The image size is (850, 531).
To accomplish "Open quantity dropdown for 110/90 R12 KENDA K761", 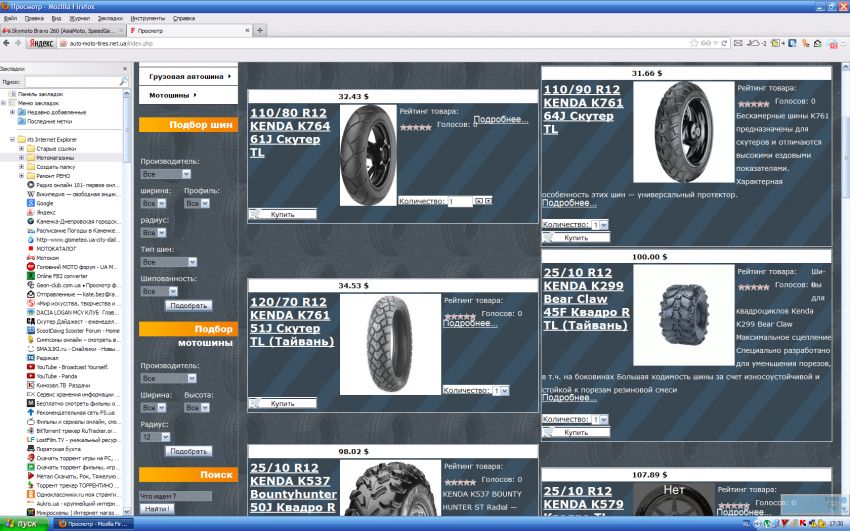I will [600, 224].
